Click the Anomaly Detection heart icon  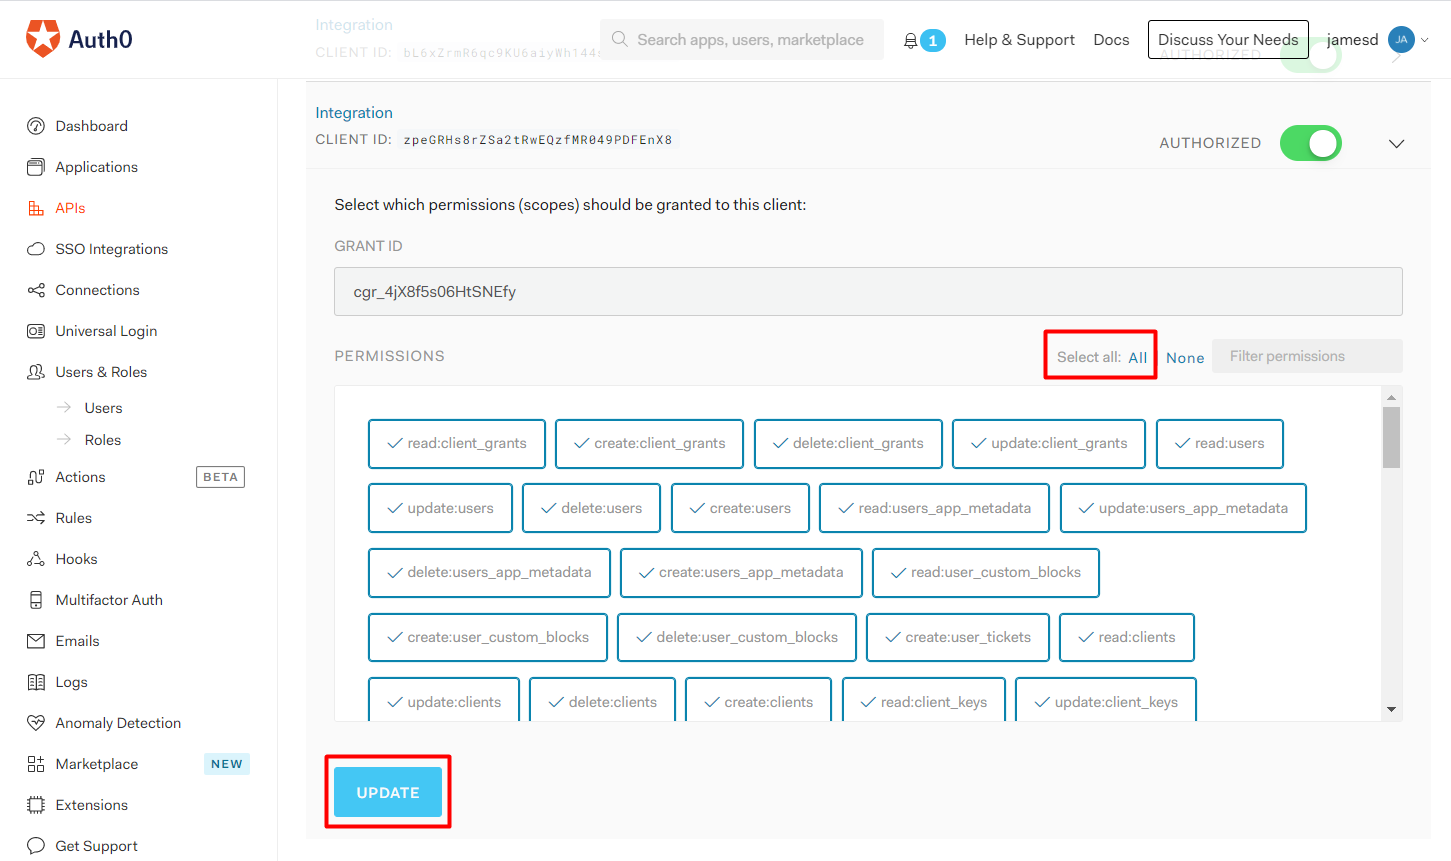(36, 723)
